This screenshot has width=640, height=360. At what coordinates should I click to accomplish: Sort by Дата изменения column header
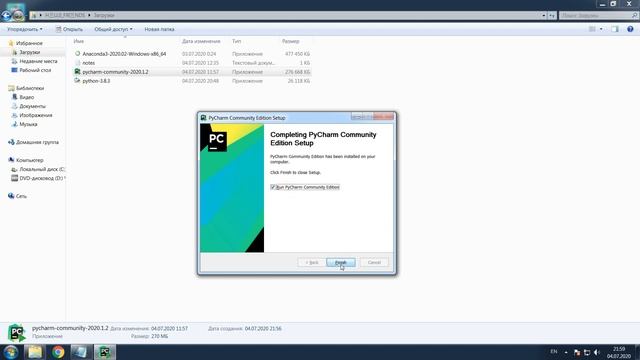(201, 41)
